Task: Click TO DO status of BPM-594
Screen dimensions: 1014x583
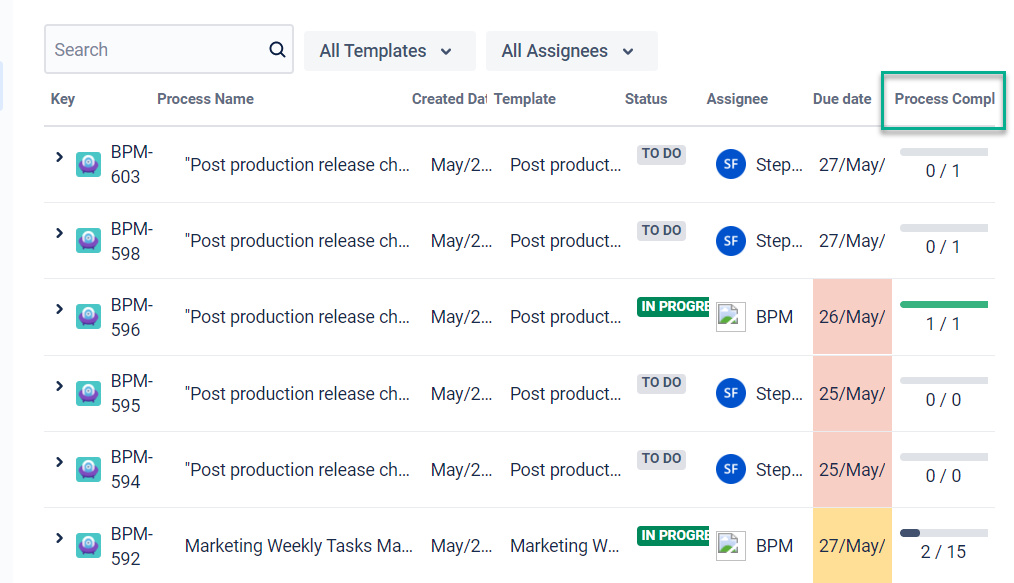Action: [661, 459]
